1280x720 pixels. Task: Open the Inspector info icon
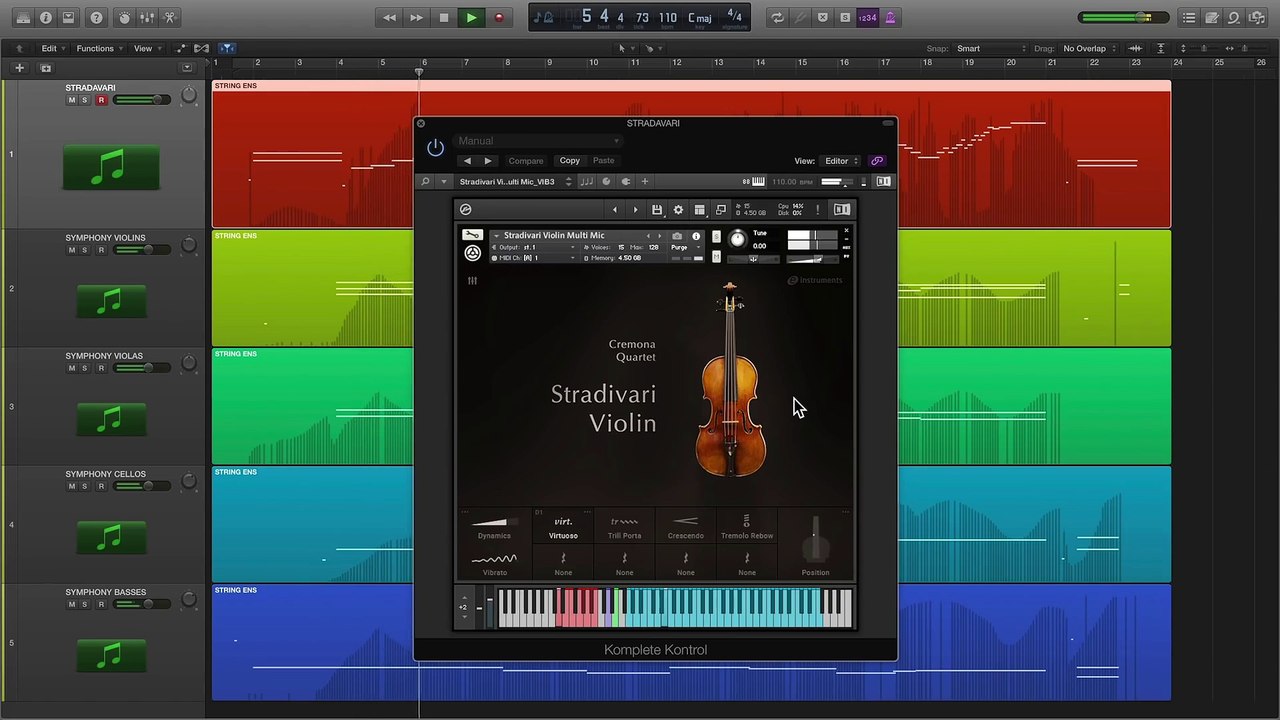(45, 17)
